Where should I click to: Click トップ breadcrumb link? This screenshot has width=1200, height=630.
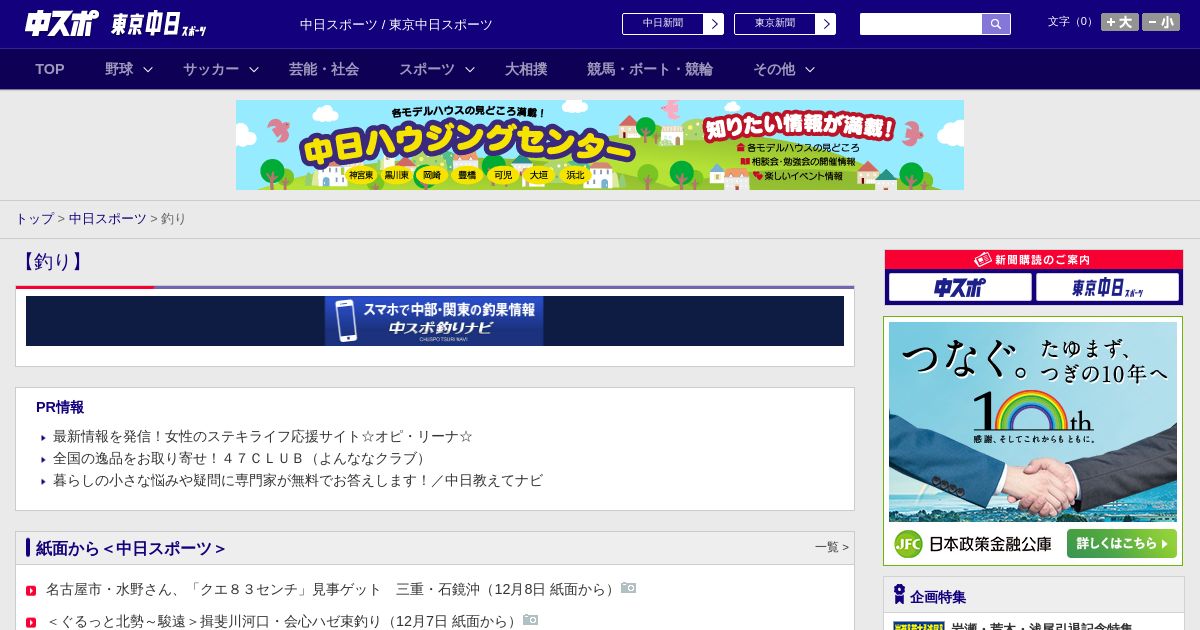pos(34,218)
